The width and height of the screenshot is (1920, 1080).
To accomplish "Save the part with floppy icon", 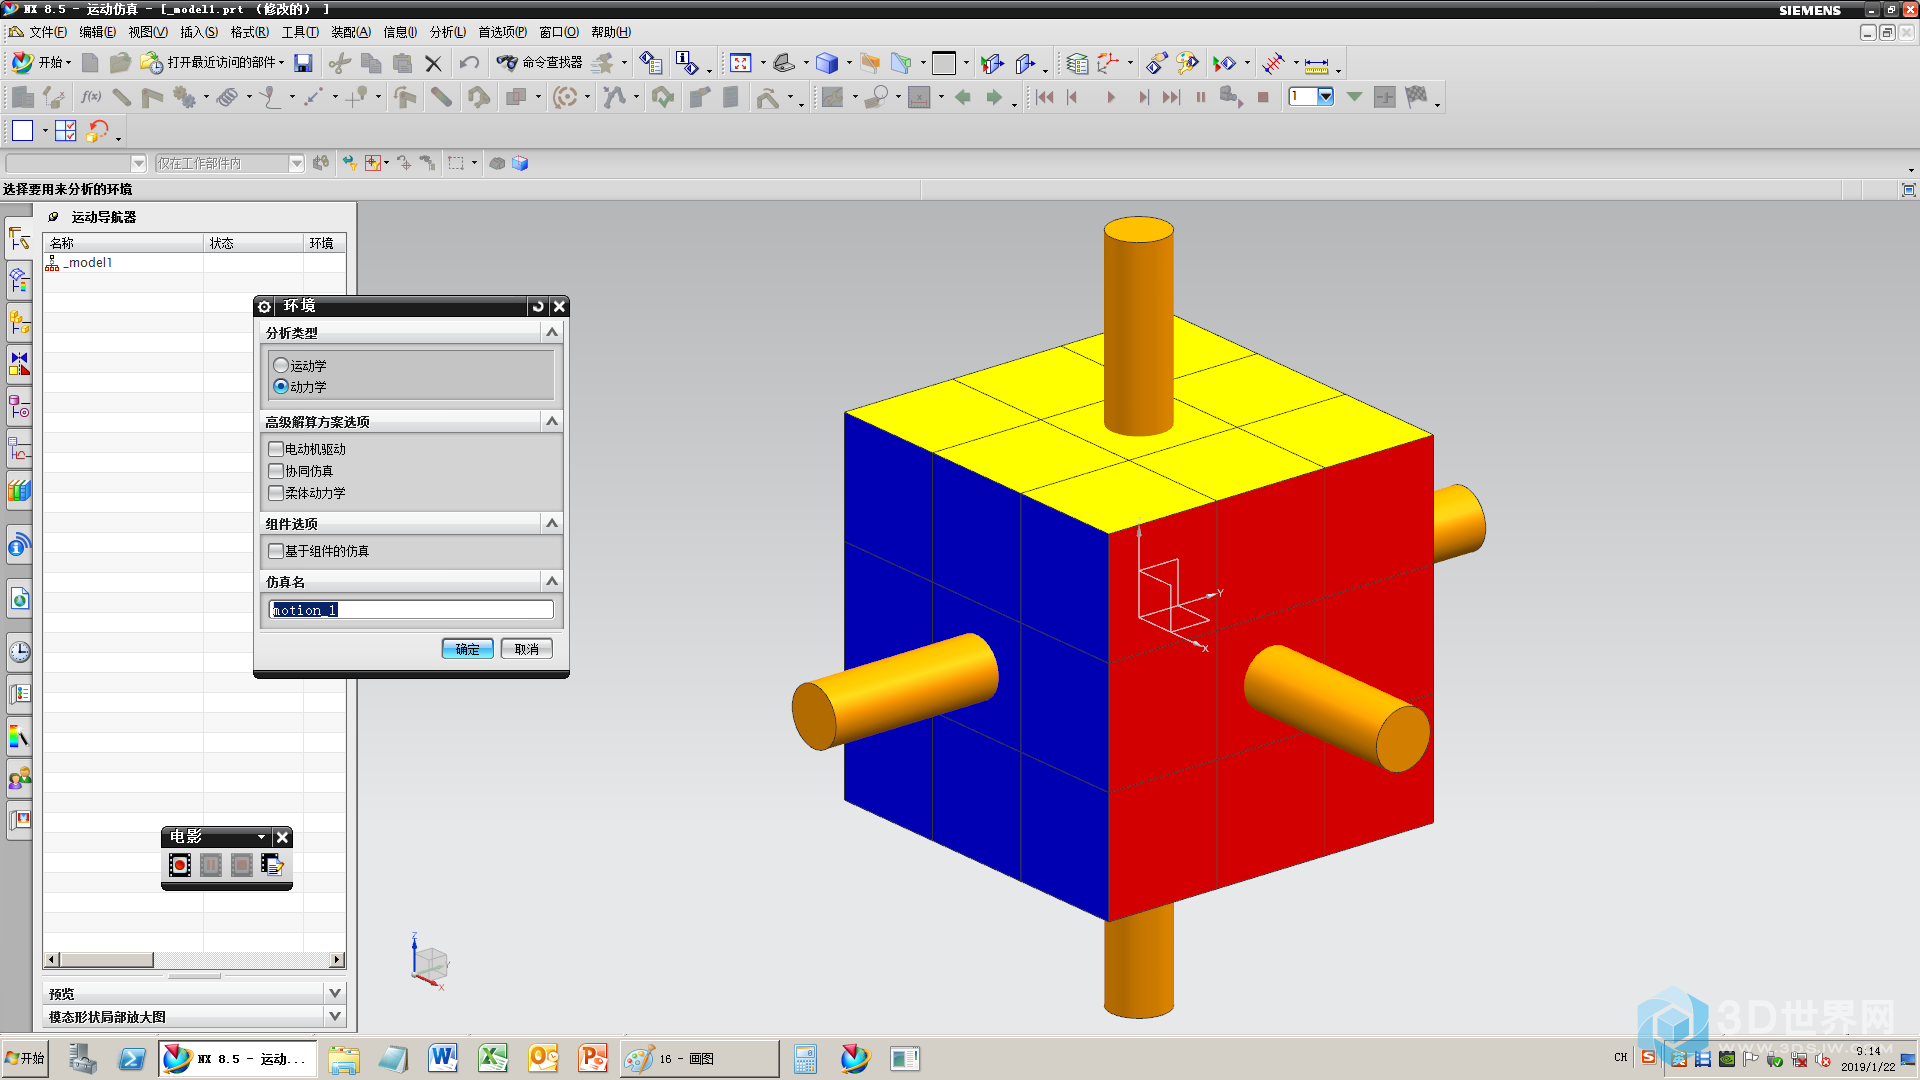I will pos(303,63).
